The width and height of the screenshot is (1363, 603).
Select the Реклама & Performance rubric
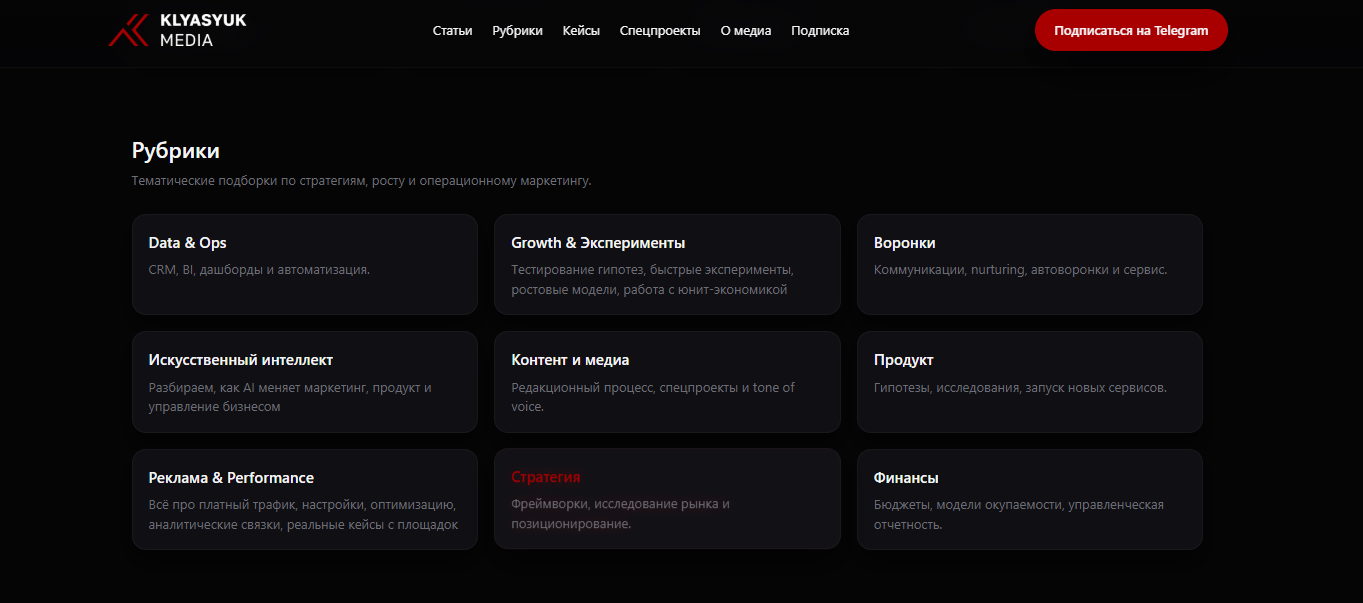[304, 498]
